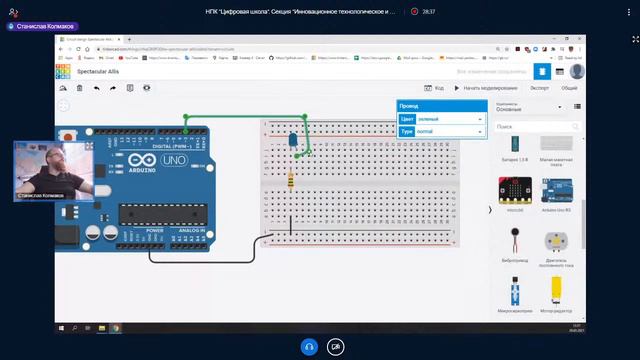Image resolution: width=640 pixels, height=360 pixels.
Task: Select the vibration motor component
Action: coord(515,244)
